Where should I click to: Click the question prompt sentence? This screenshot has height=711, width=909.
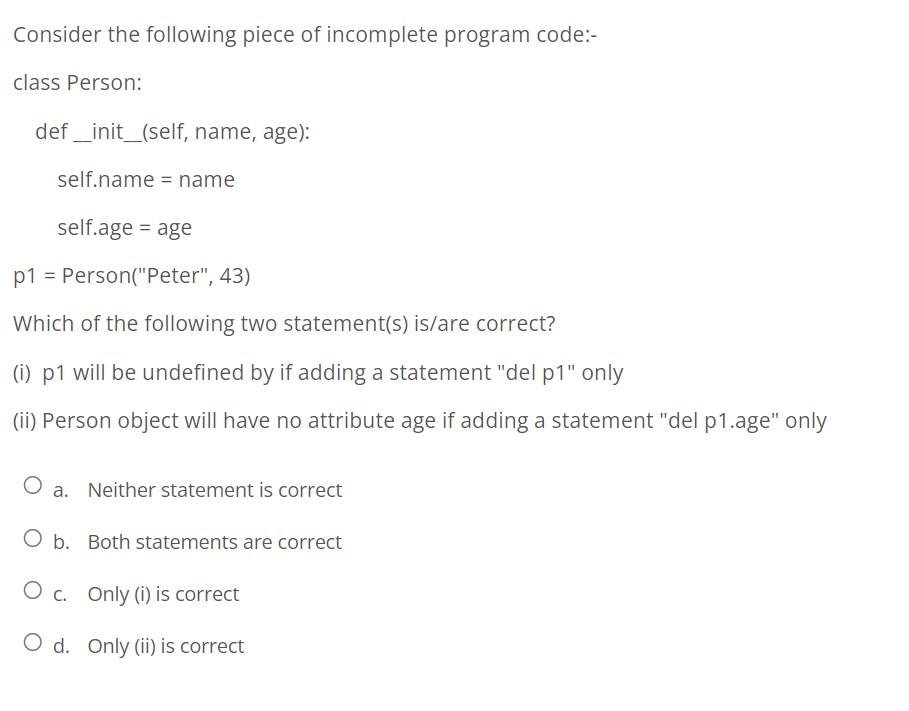pyautogui.click(x=284, y=323)
